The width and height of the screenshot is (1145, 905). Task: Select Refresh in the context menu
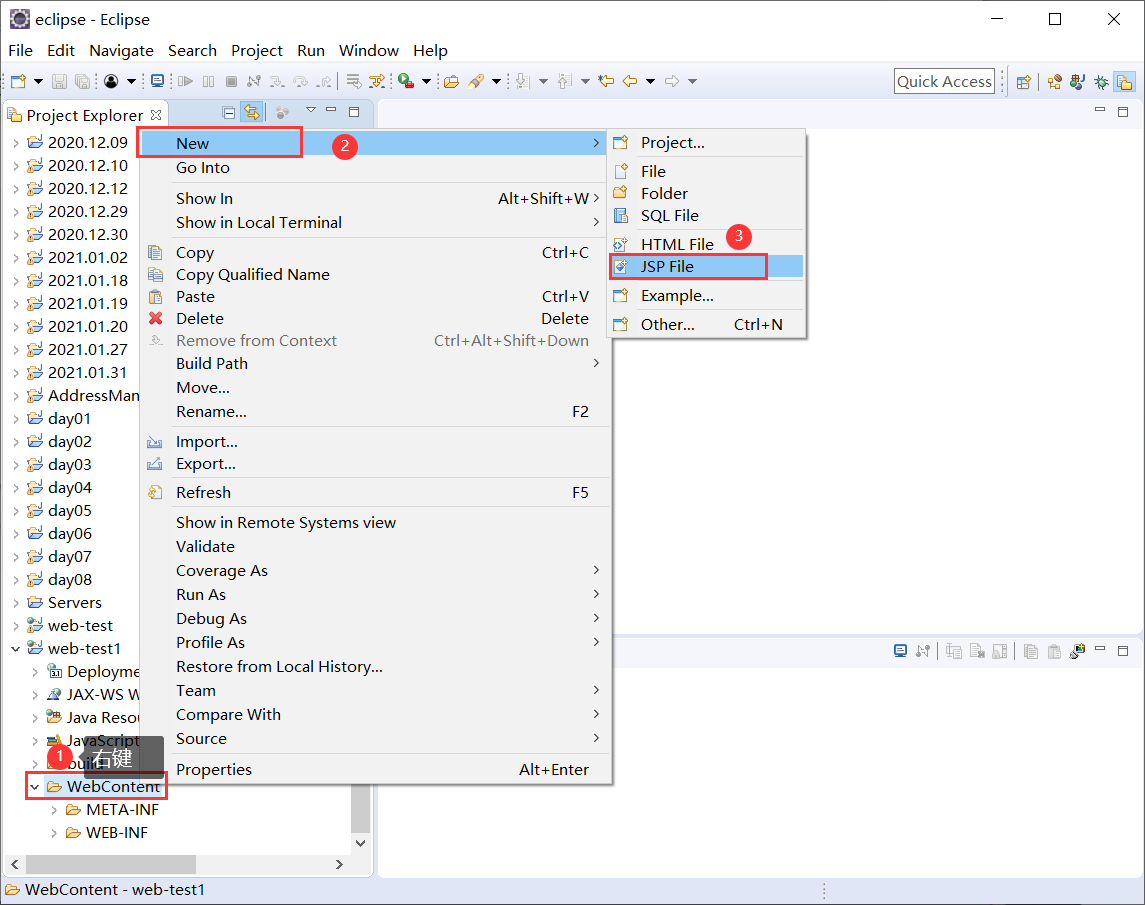coord(374,492)
